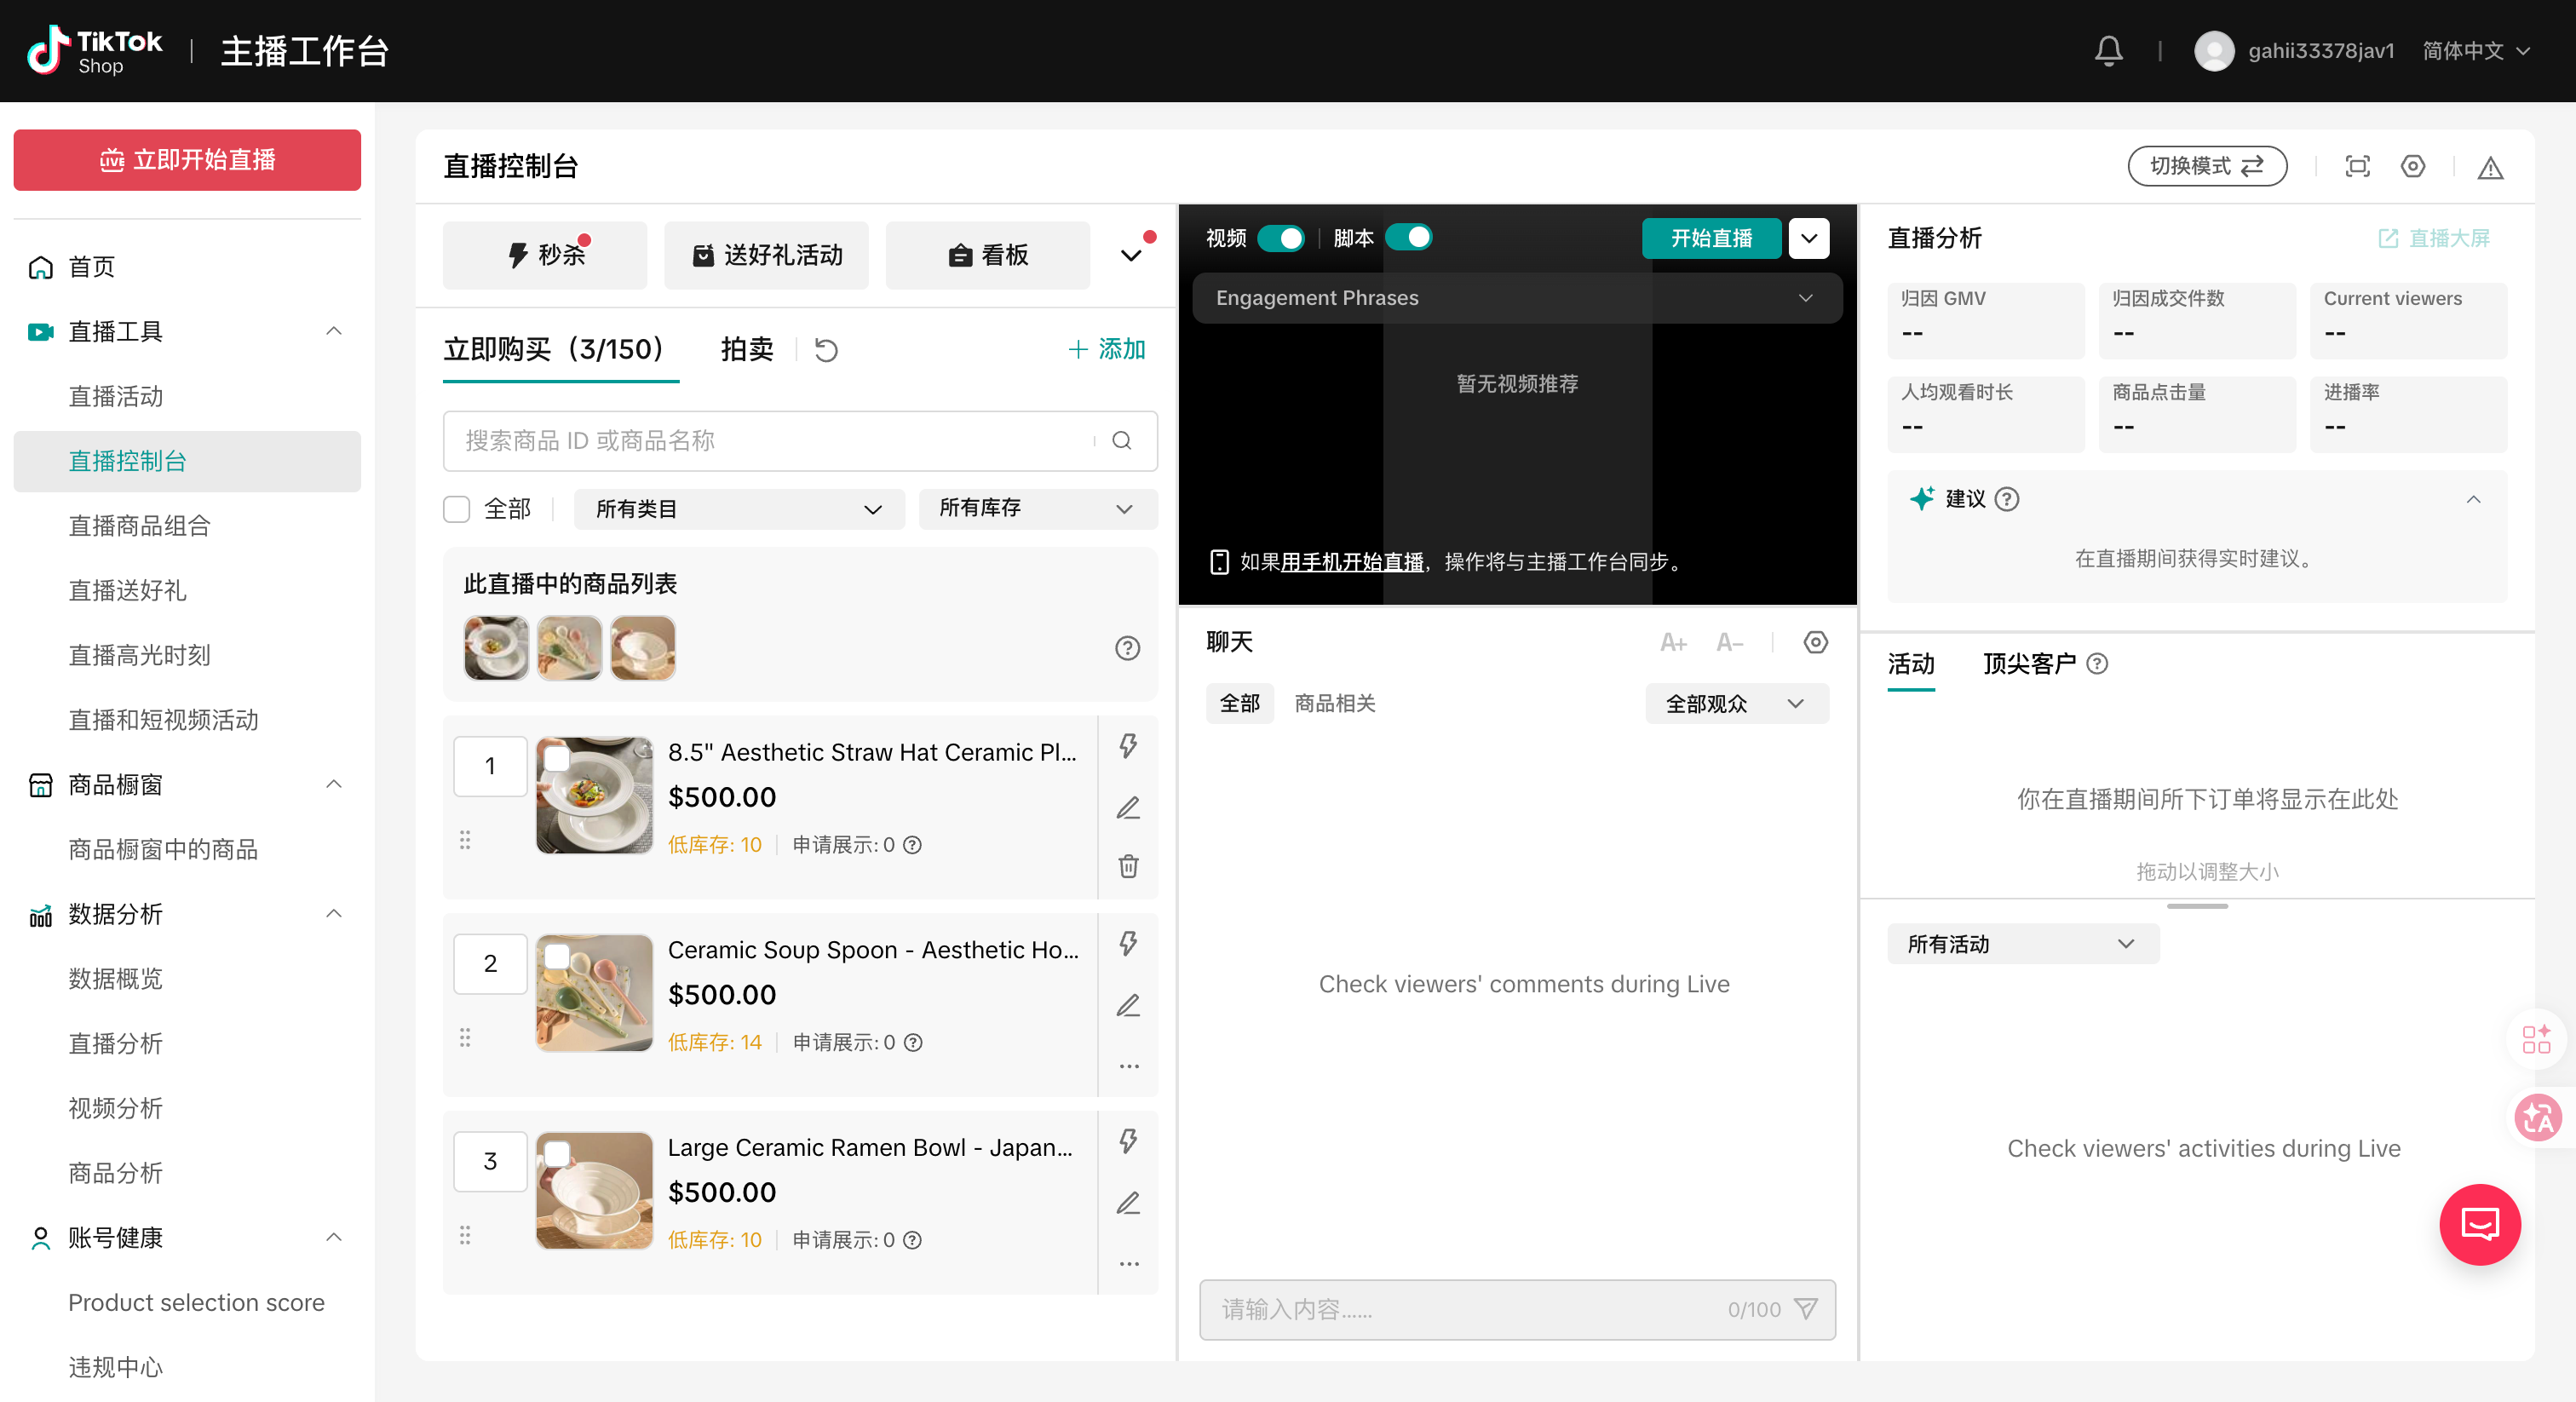The width and height of the screenshot is (2576, 1402).
Task: Switch to the 拍卖 tab
Action: coord(746,349)
